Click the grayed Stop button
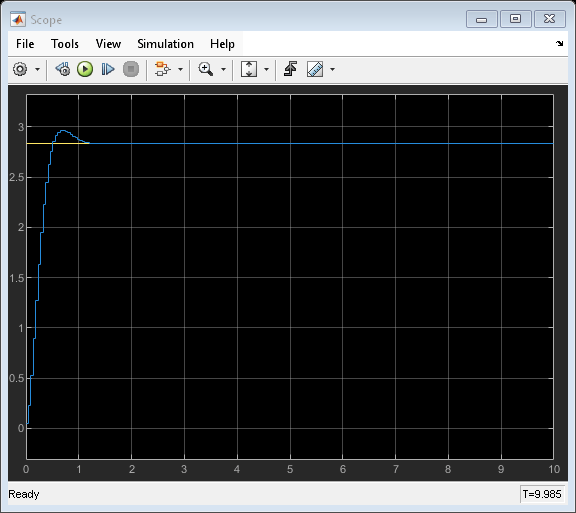Image resolution: width=576 pixels, height=513 pixels. coord(131,69)
